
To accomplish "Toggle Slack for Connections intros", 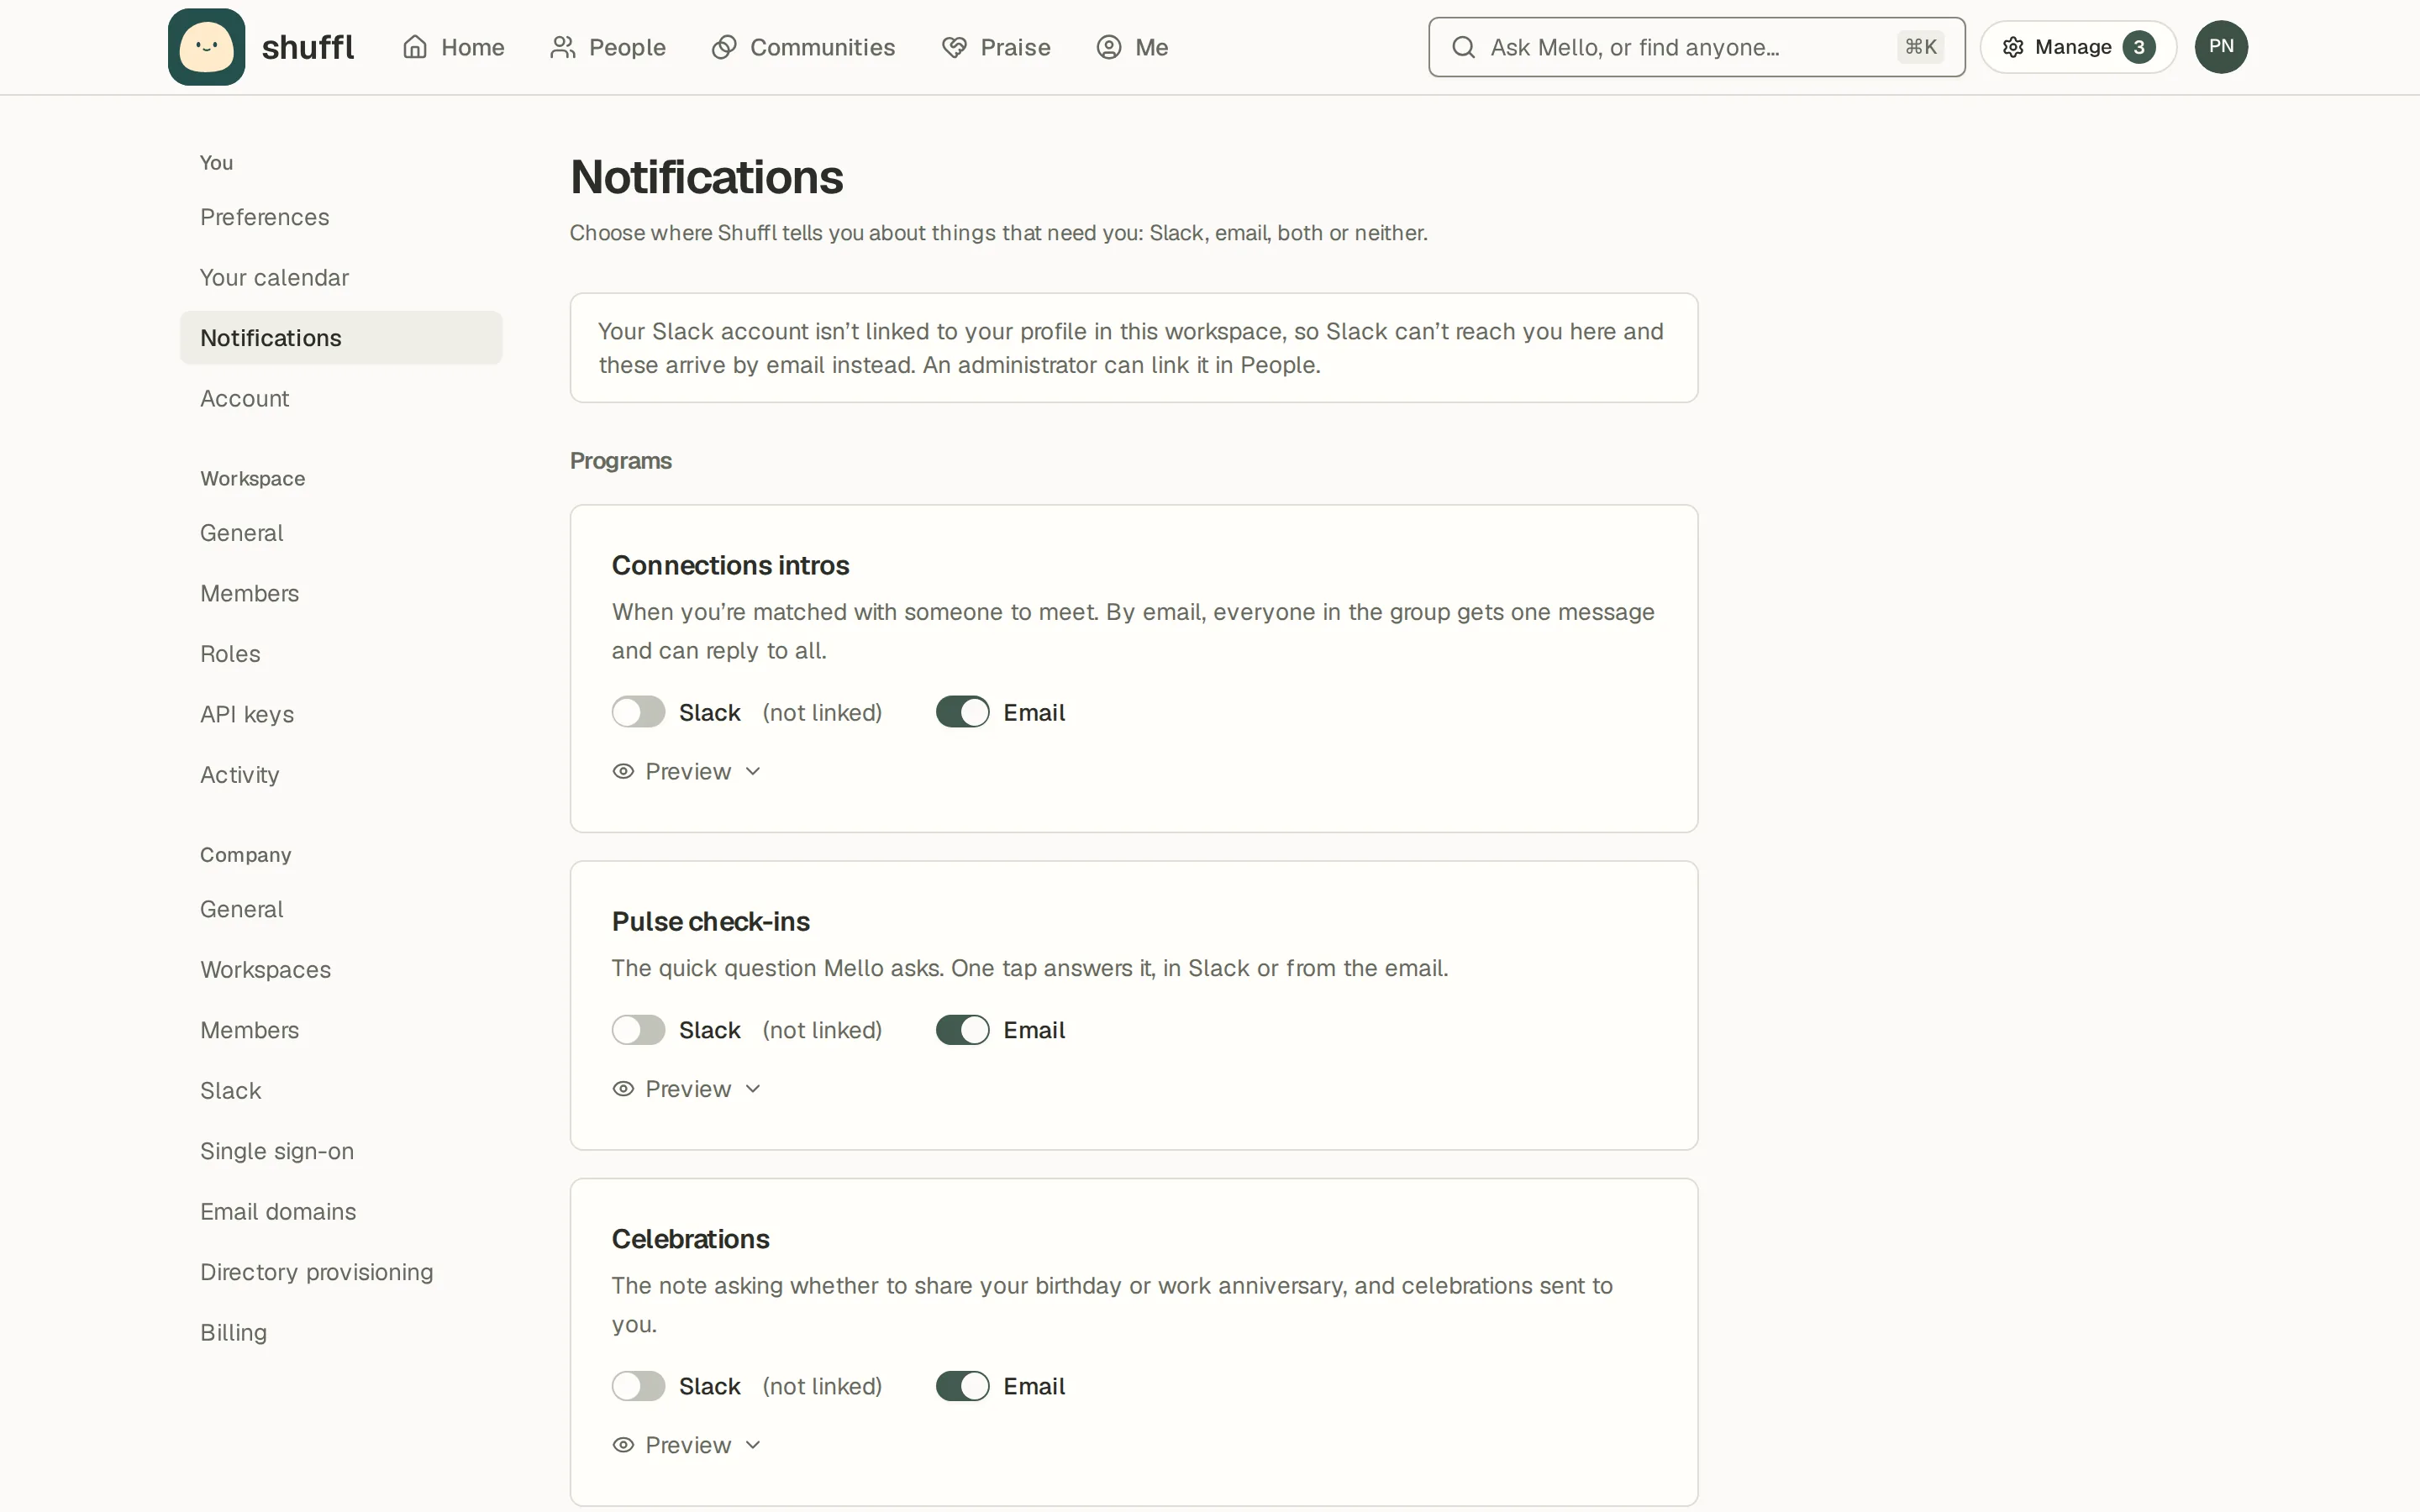I will (638, 712).
